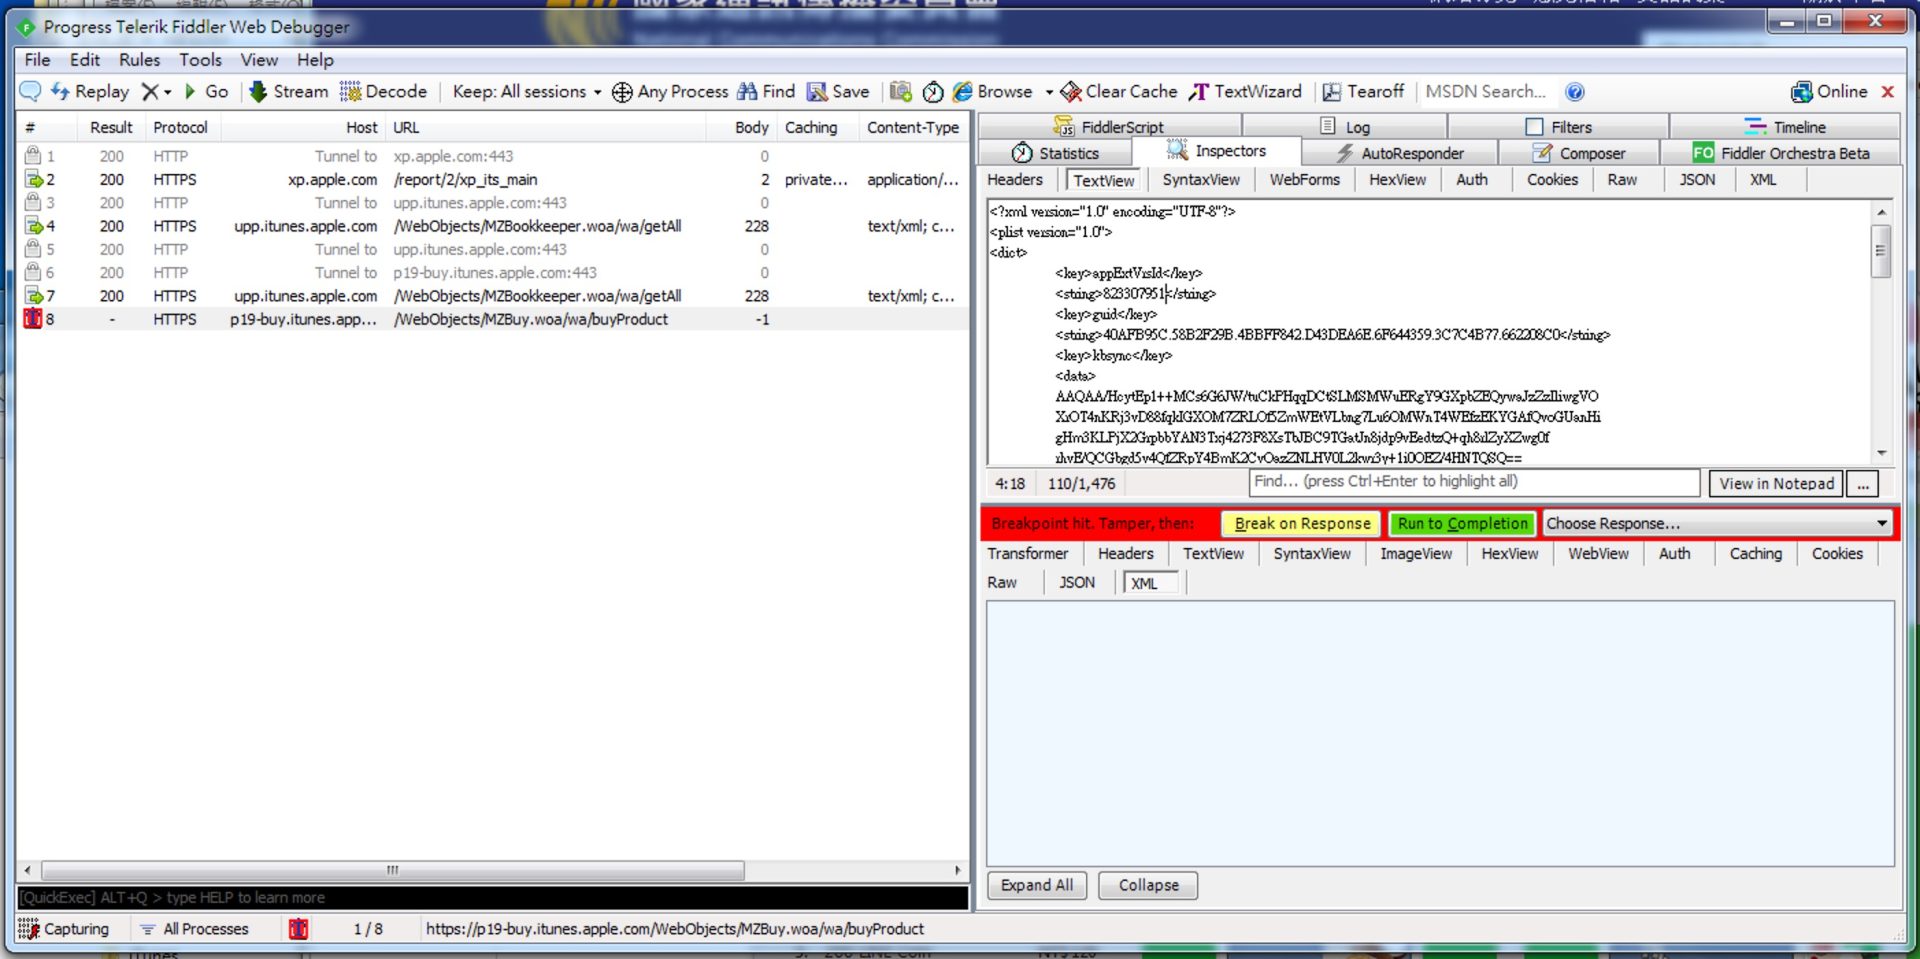The height and width of the screenshot is (959, 1920).
Task: Open the Tools menu
Action: pyautogui.click(x=200, y=60)
